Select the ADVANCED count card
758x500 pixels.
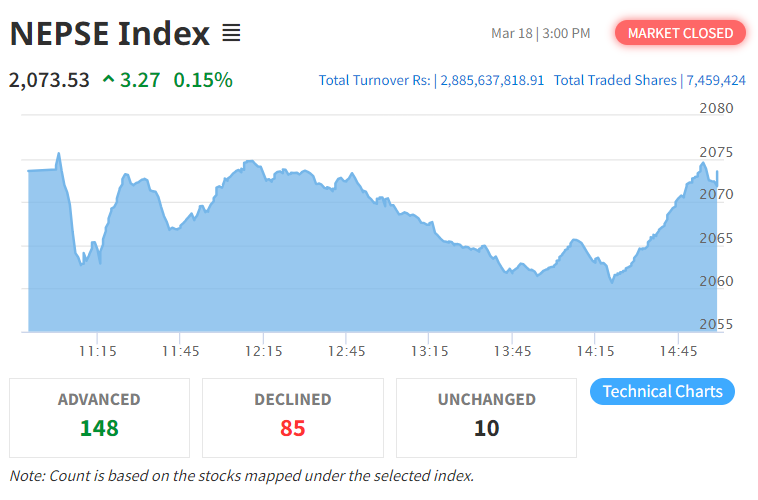click(x=99, y=417)
